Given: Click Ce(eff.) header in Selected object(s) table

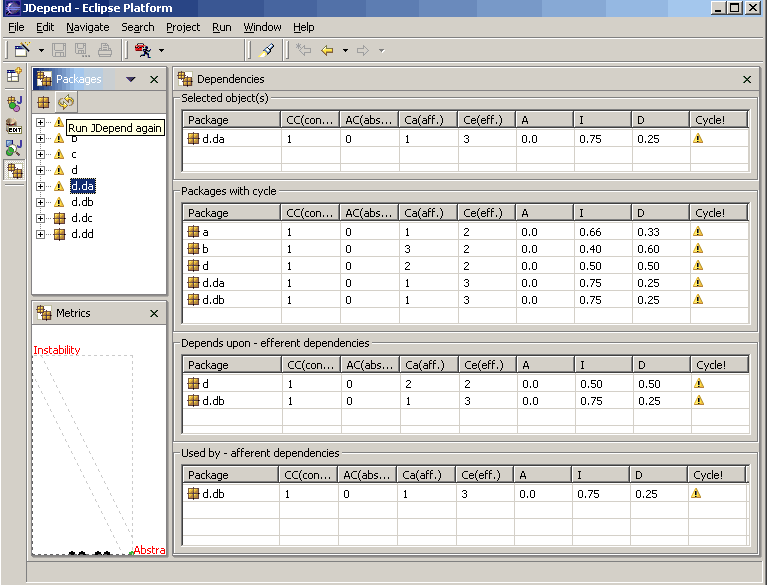Looking at the screenshot, I should (x=487, y=120).
